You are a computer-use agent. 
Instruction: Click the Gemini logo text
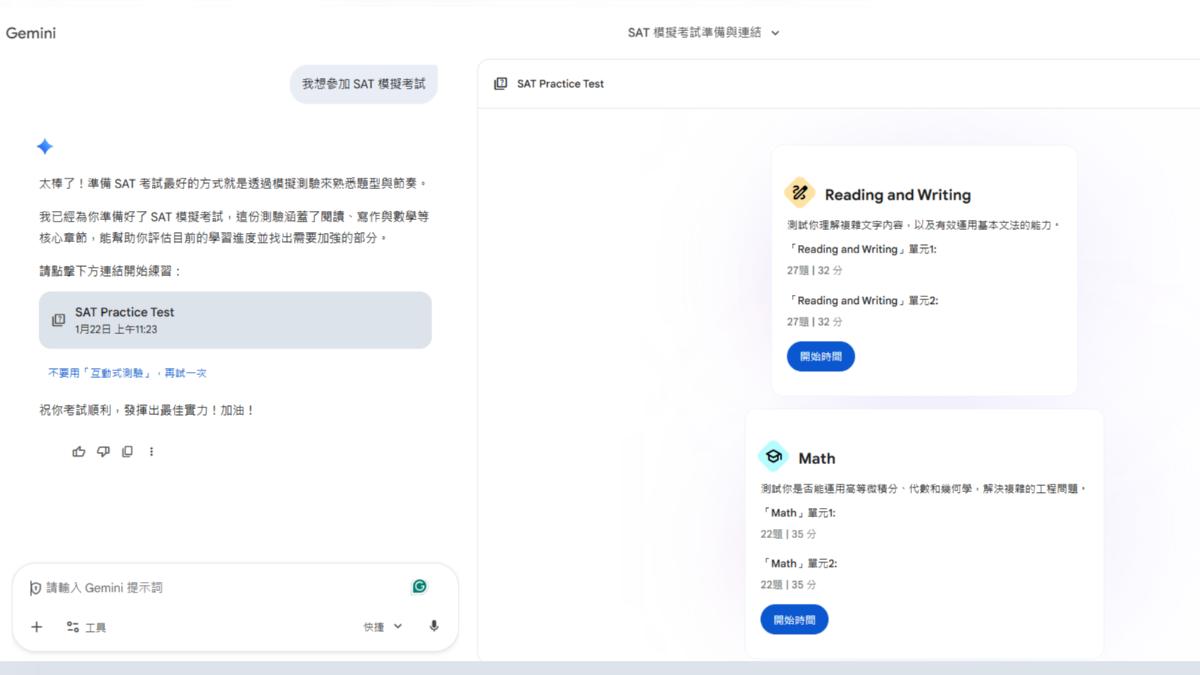coord(31,33)
